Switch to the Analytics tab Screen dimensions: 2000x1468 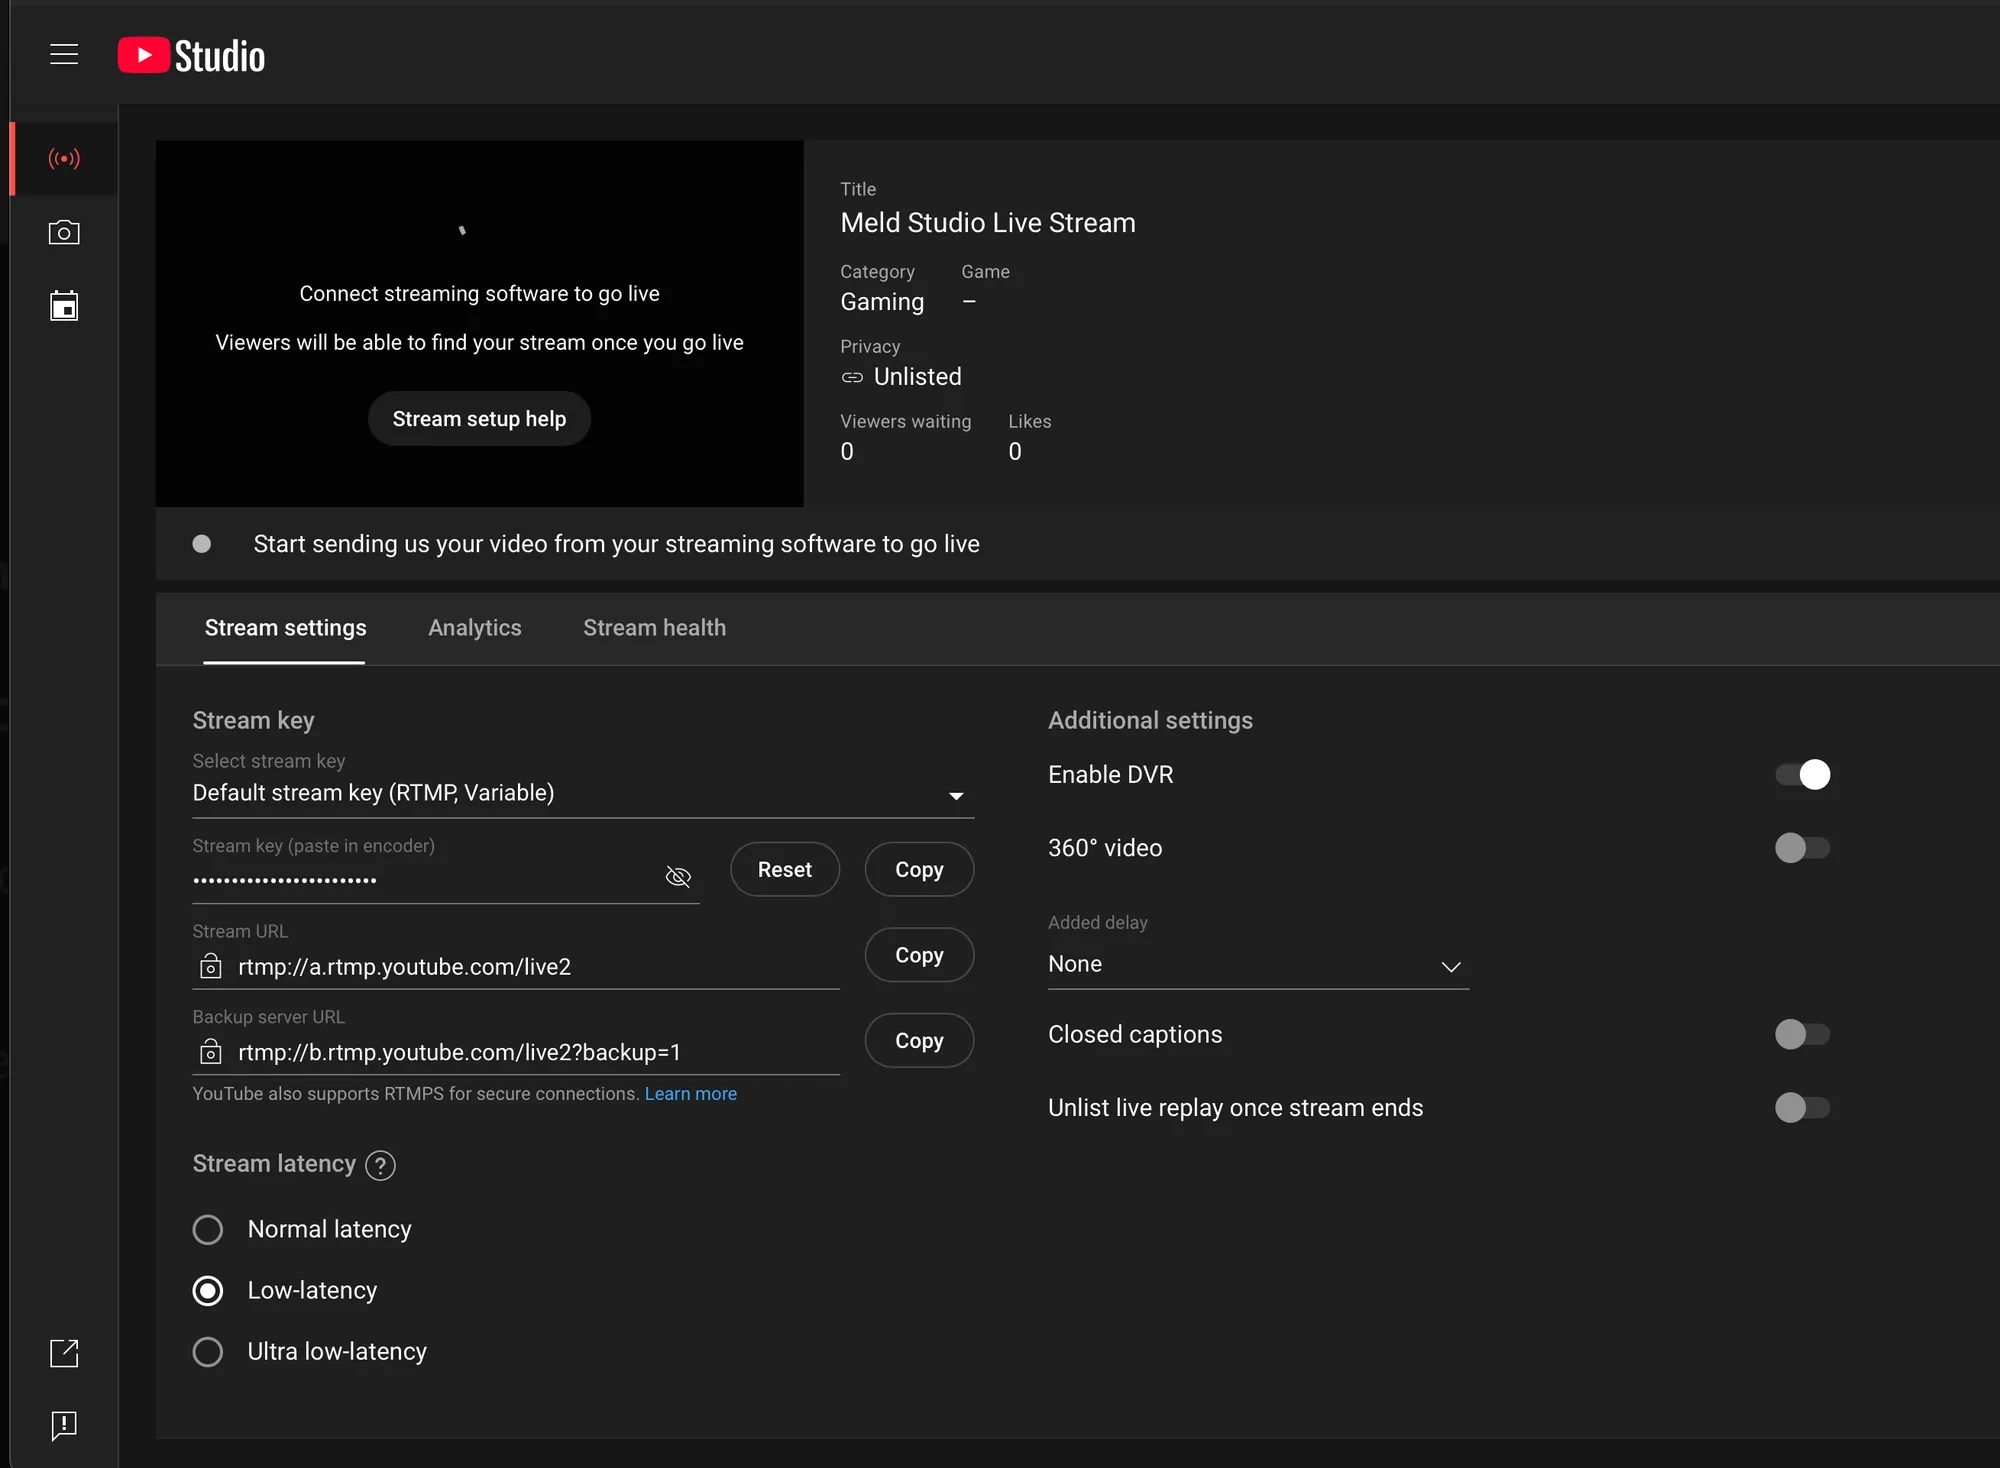click(x=474, y=627)
